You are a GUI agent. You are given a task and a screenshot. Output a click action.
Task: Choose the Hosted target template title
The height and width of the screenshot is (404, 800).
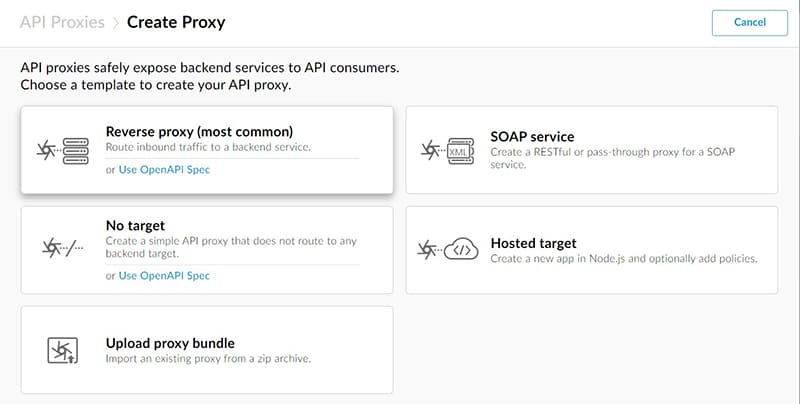click(533, 243)
